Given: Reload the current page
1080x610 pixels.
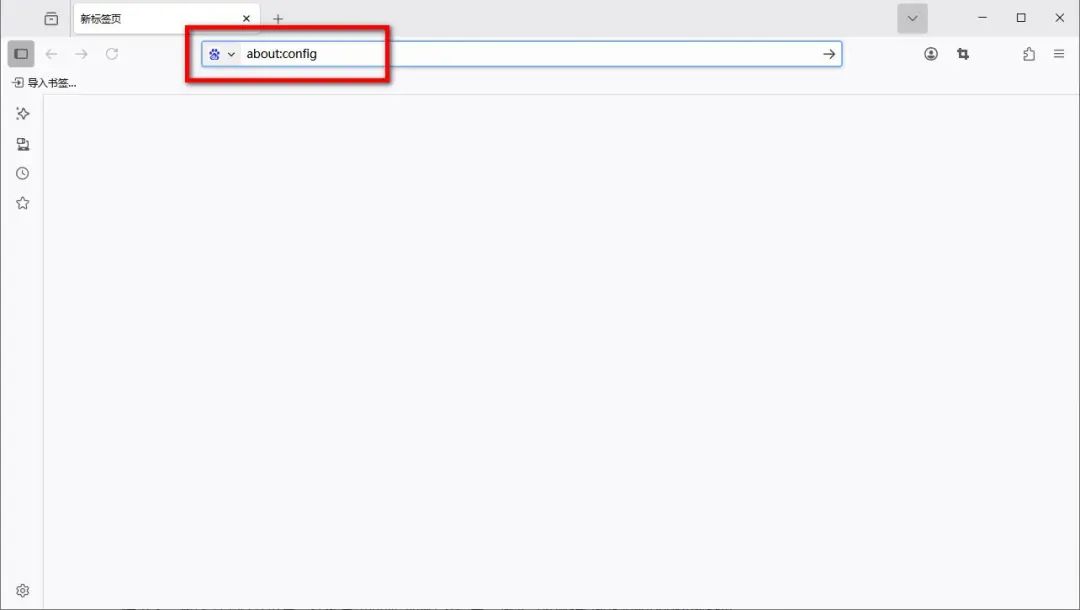Looking at the screenshot, I should point(112,54).
